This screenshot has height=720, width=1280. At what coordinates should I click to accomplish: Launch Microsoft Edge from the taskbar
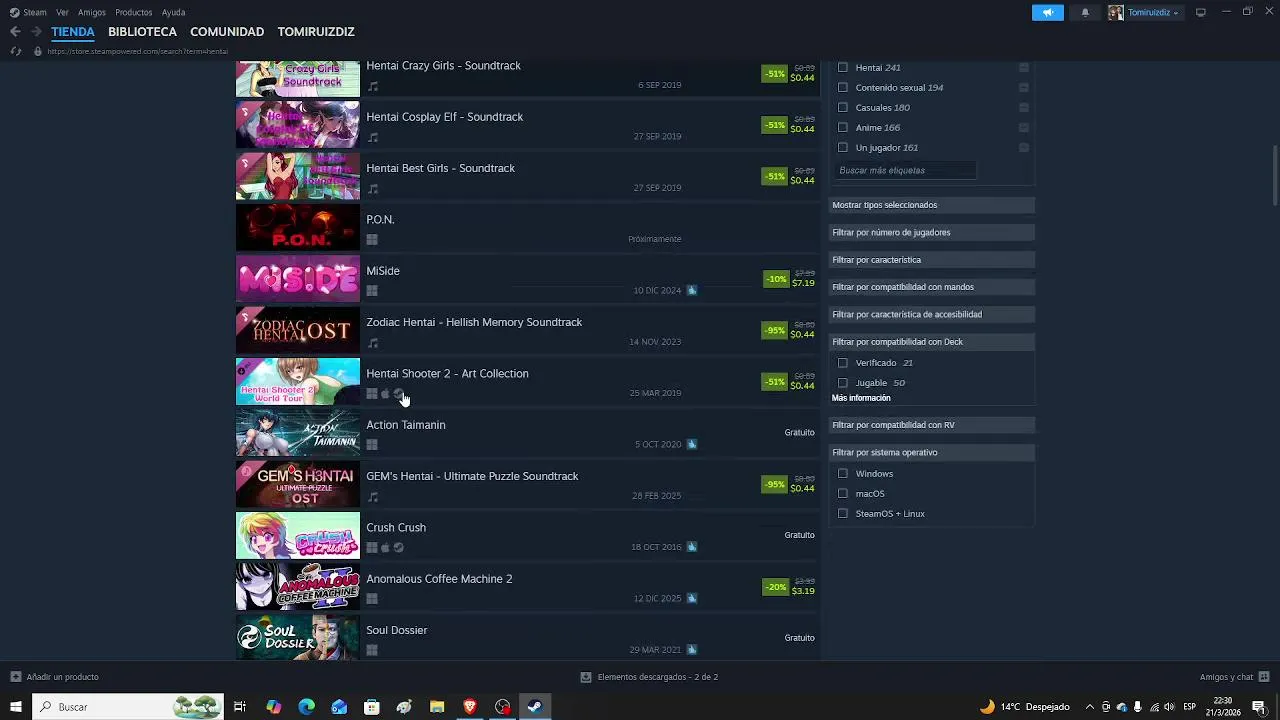click(306, 707)
